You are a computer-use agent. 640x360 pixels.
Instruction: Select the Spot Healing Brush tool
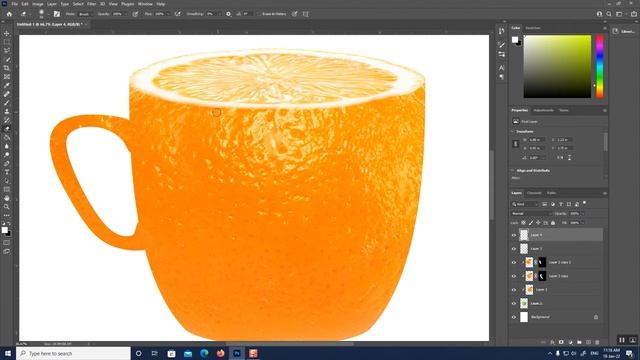point(7,94)
